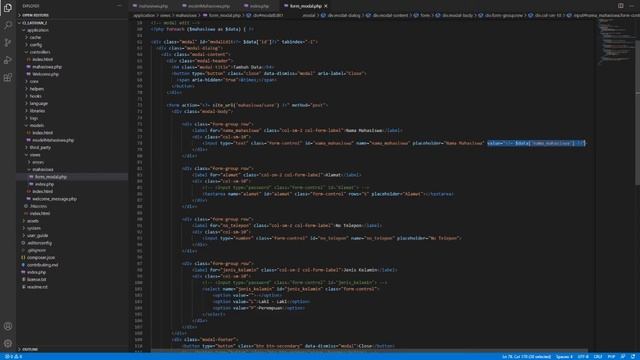Click the notifications bell in status bar
The width and height of the screenshot is (640, 360).
633,356
